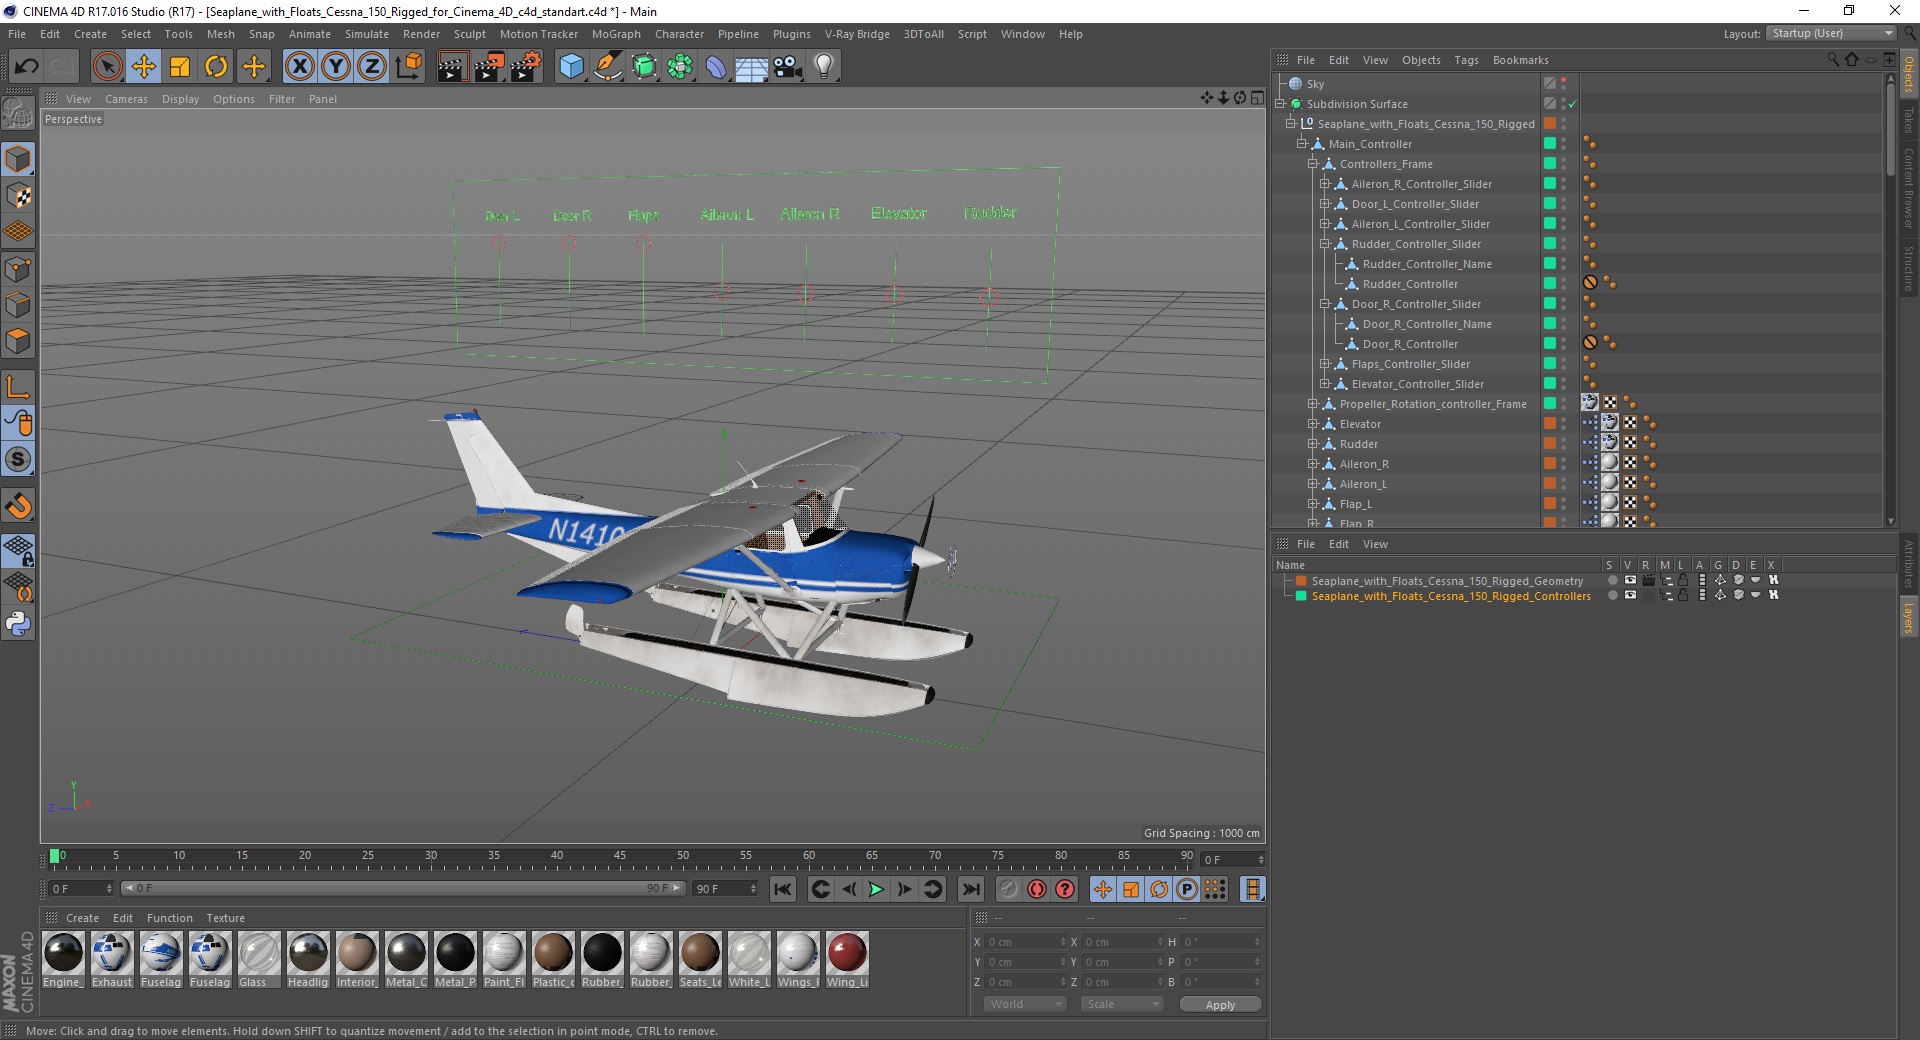Open the Spline pen tool
The height and width of the screenshot is (1040, 1920).
pos(607,67)
